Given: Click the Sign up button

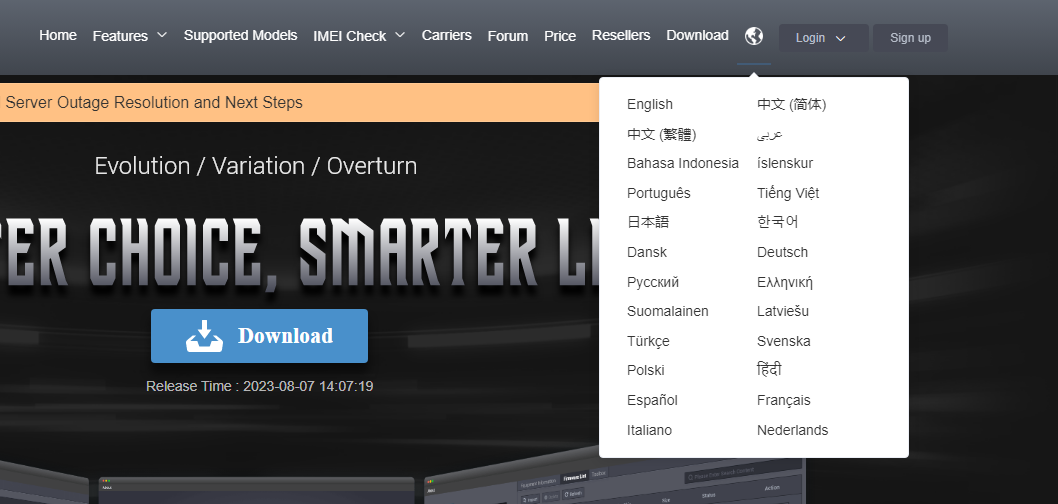Looking at the screenshot, I should point(910,38).
